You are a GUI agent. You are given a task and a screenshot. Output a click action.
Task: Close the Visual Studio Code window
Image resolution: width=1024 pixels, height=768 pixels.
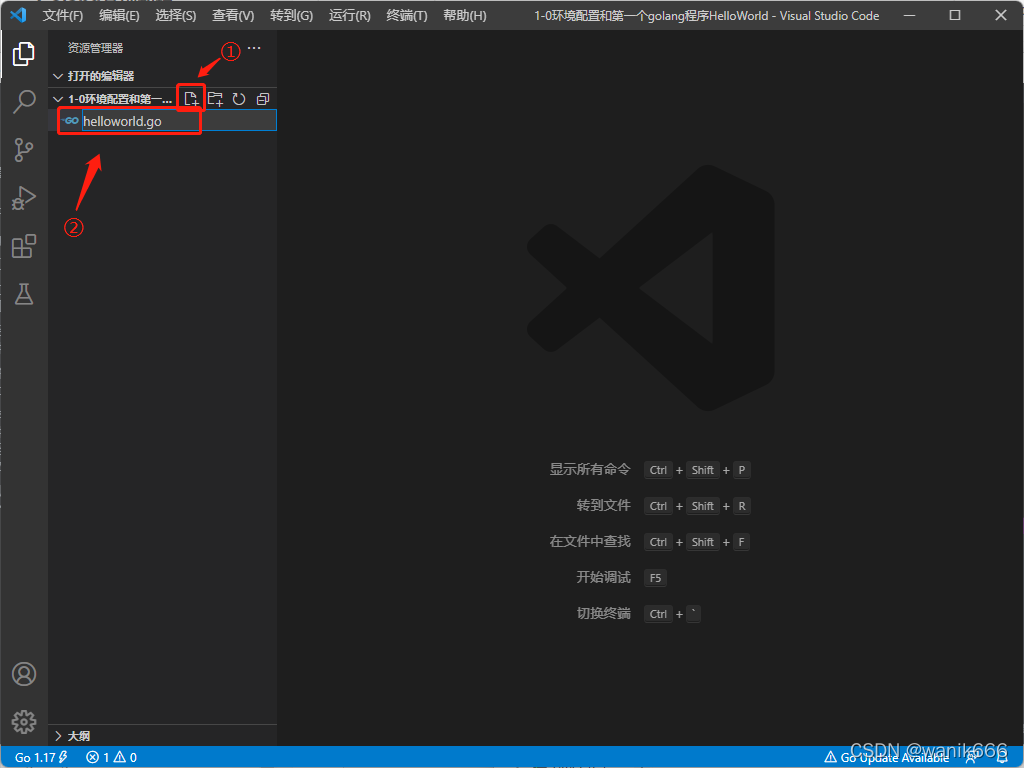pyautogui.click(x=1000, y=15)
